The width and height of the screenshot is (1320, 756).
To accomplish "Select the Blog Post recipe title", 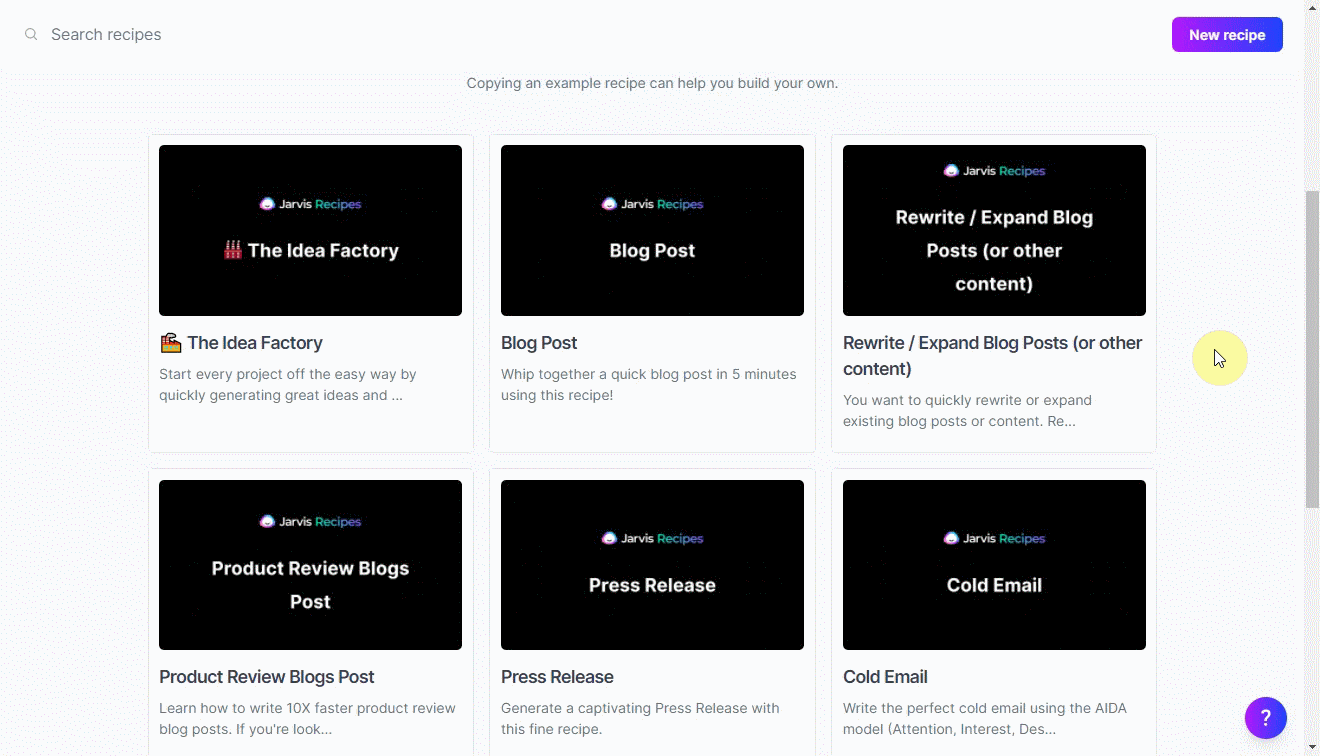I will (539, 343).
